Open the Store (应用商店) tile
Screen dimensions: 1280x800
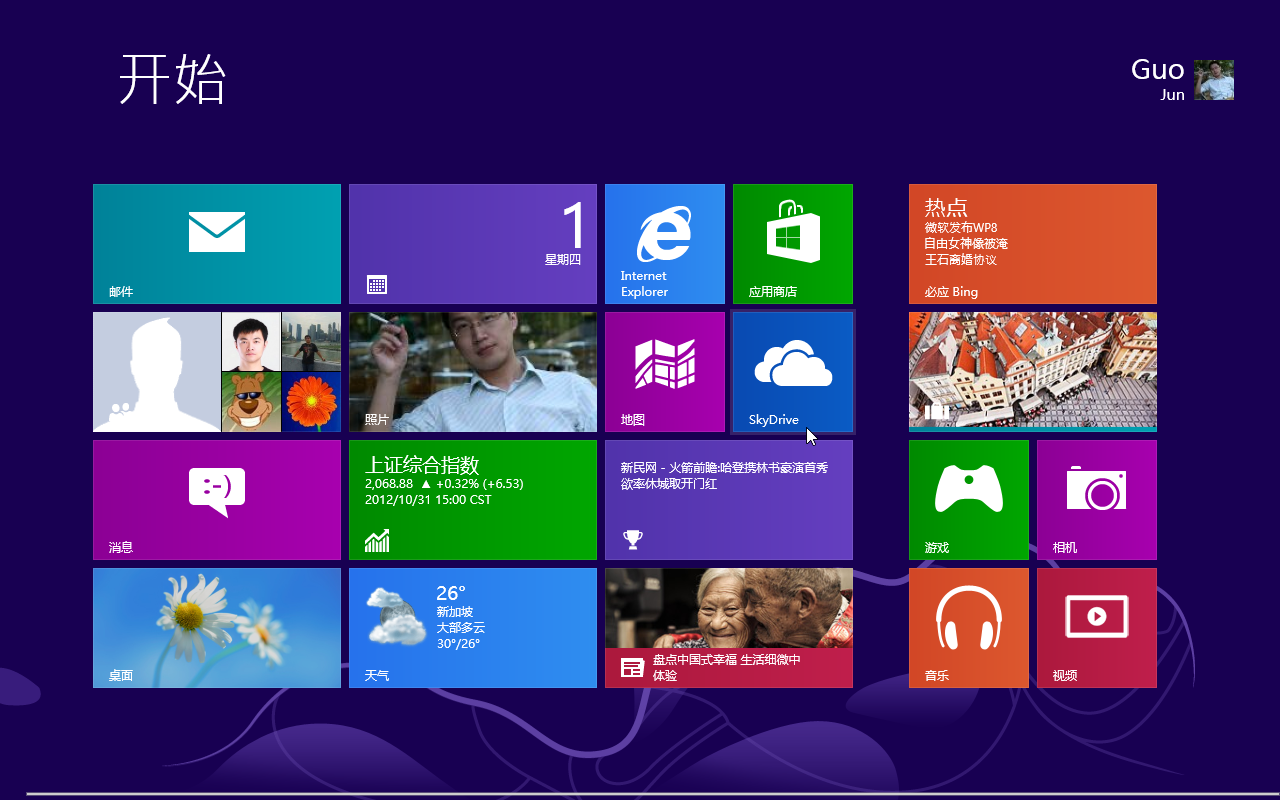[792, 243]
